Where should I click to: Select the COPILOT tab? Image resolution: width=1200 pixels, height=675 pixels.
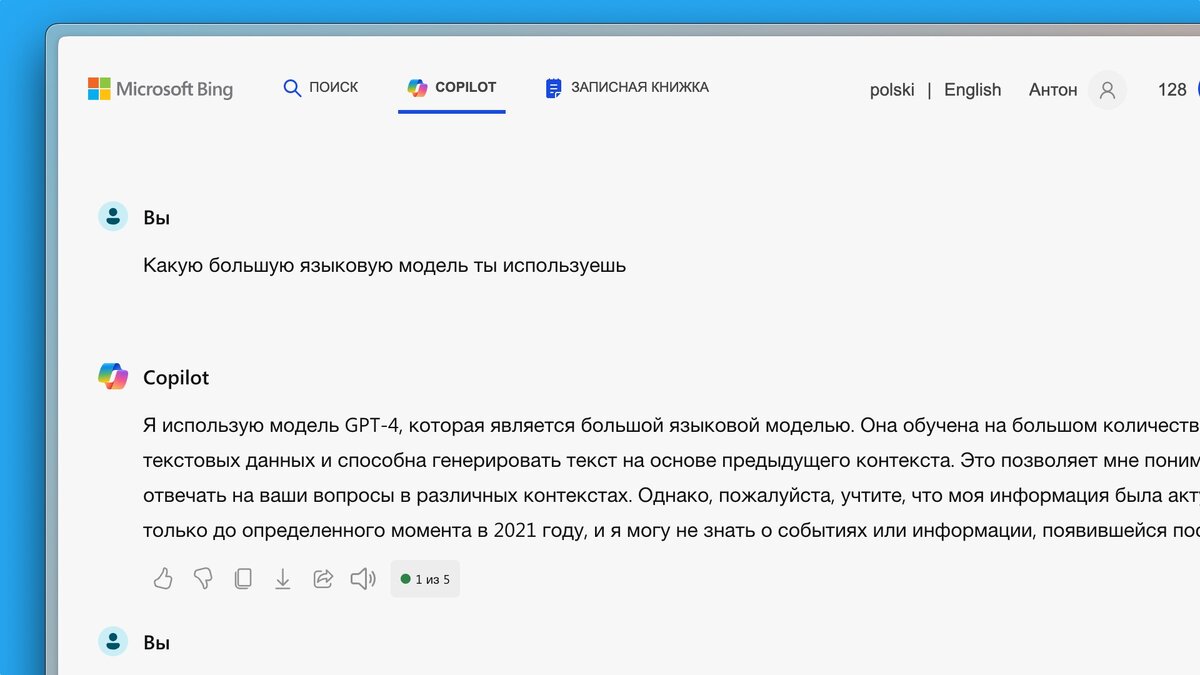coord(452,88)
